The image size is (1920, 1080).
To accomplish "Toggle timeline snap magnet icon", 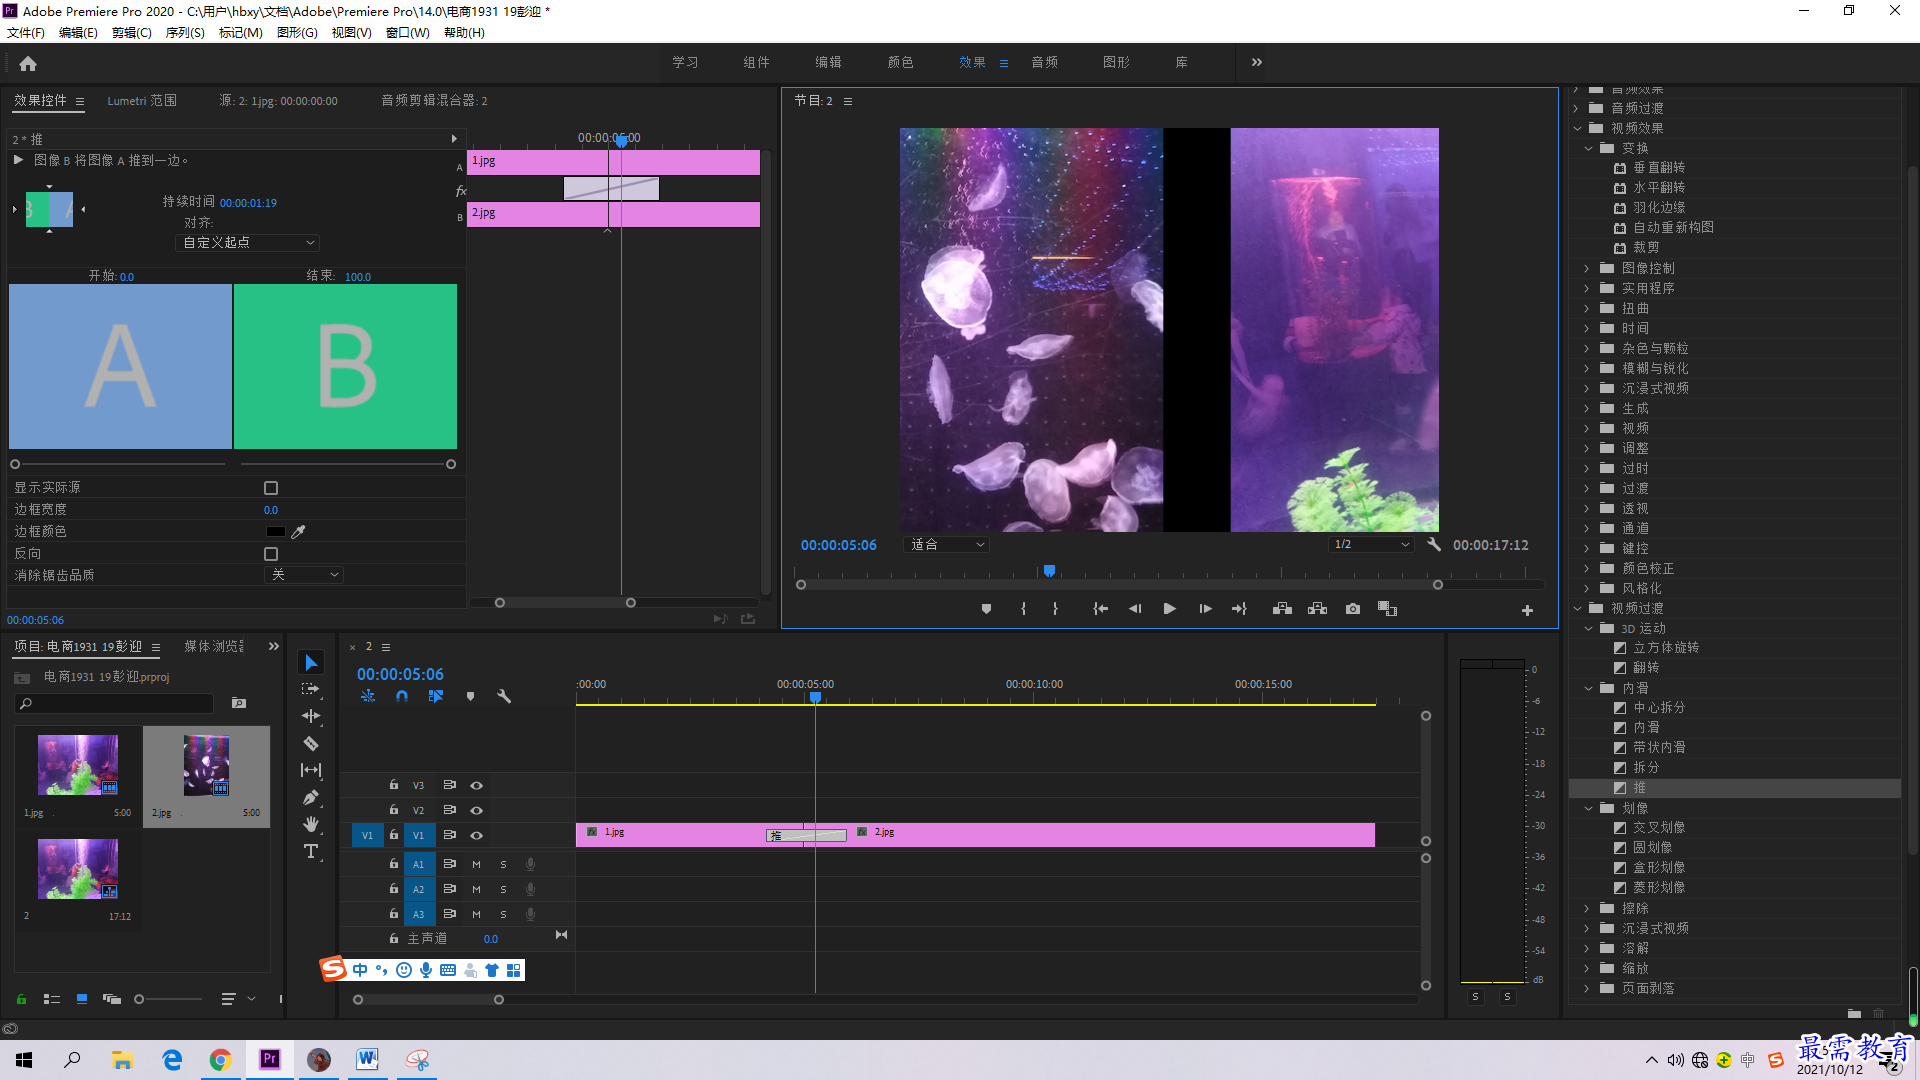I will coord(401,696).
